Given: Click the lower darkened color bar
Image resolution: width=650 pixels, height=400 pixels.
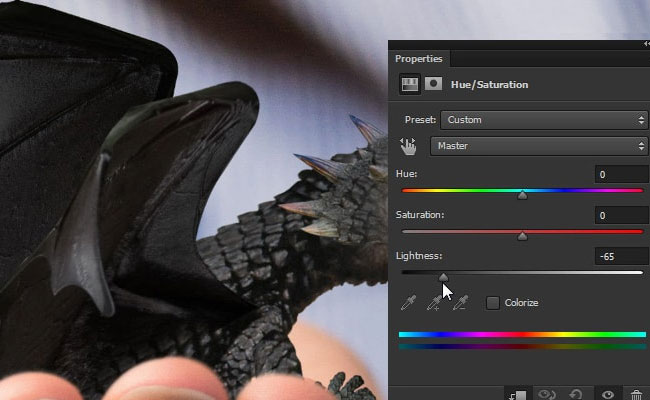Looking at the screenshot, I should pyautogui.click(x=522, y=347).
